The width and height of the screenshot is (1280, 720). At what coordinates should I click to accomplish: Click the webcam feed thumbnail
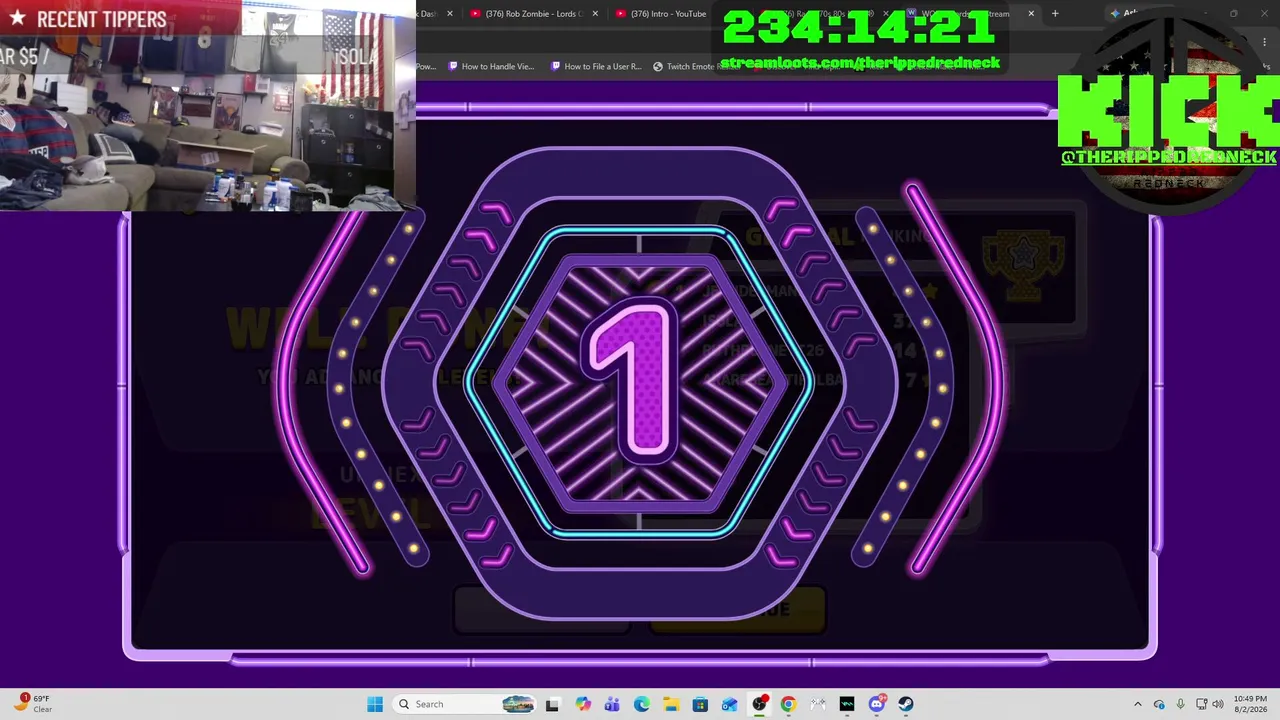click(207, 105)
